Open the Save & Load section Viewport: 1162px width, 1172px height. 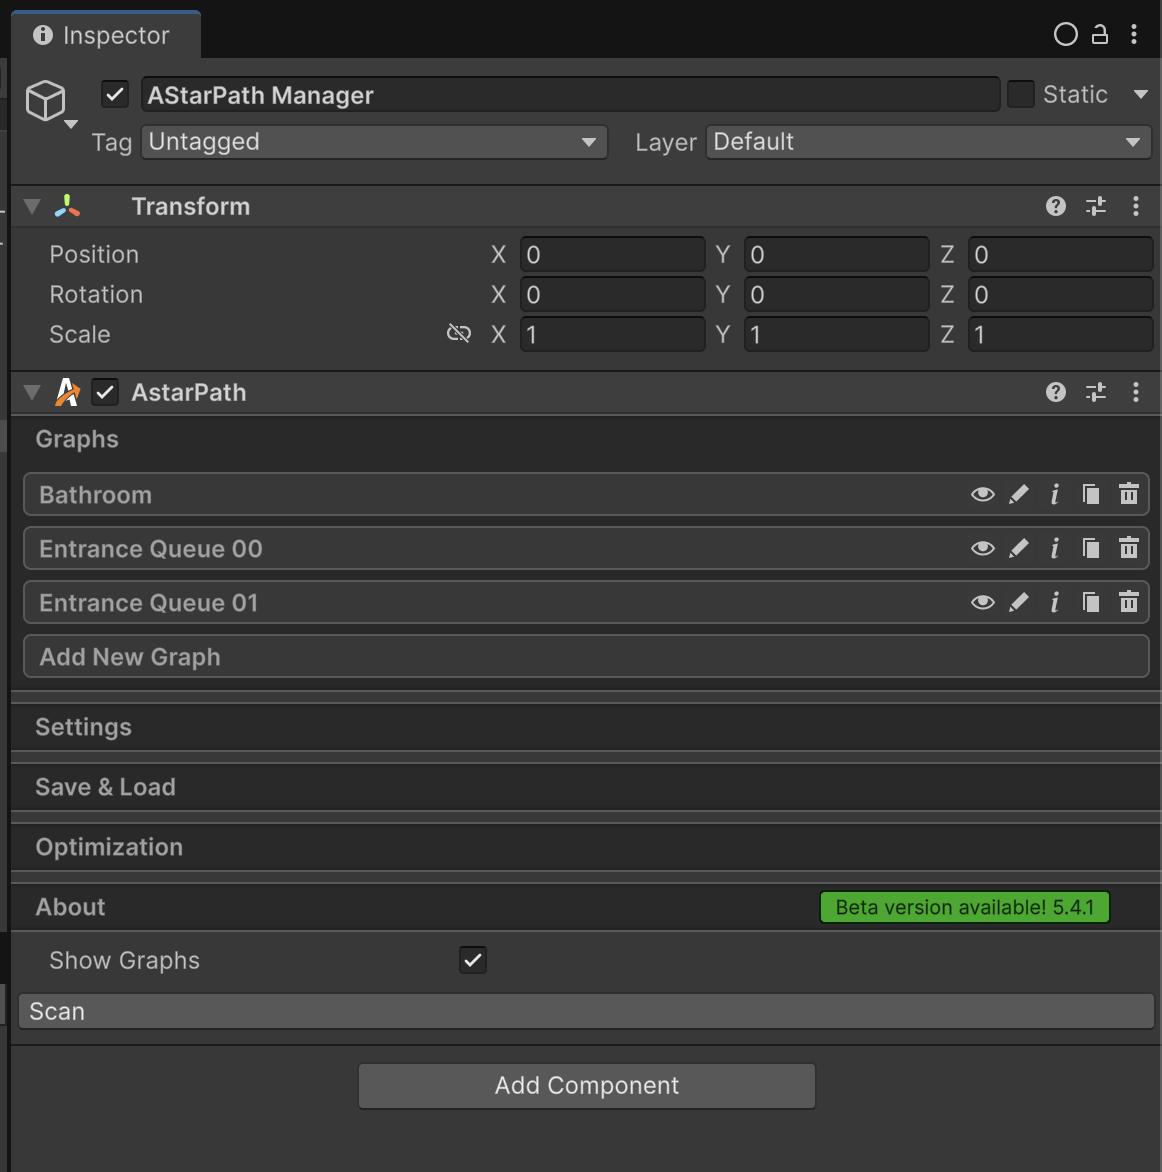click(105, 787)
